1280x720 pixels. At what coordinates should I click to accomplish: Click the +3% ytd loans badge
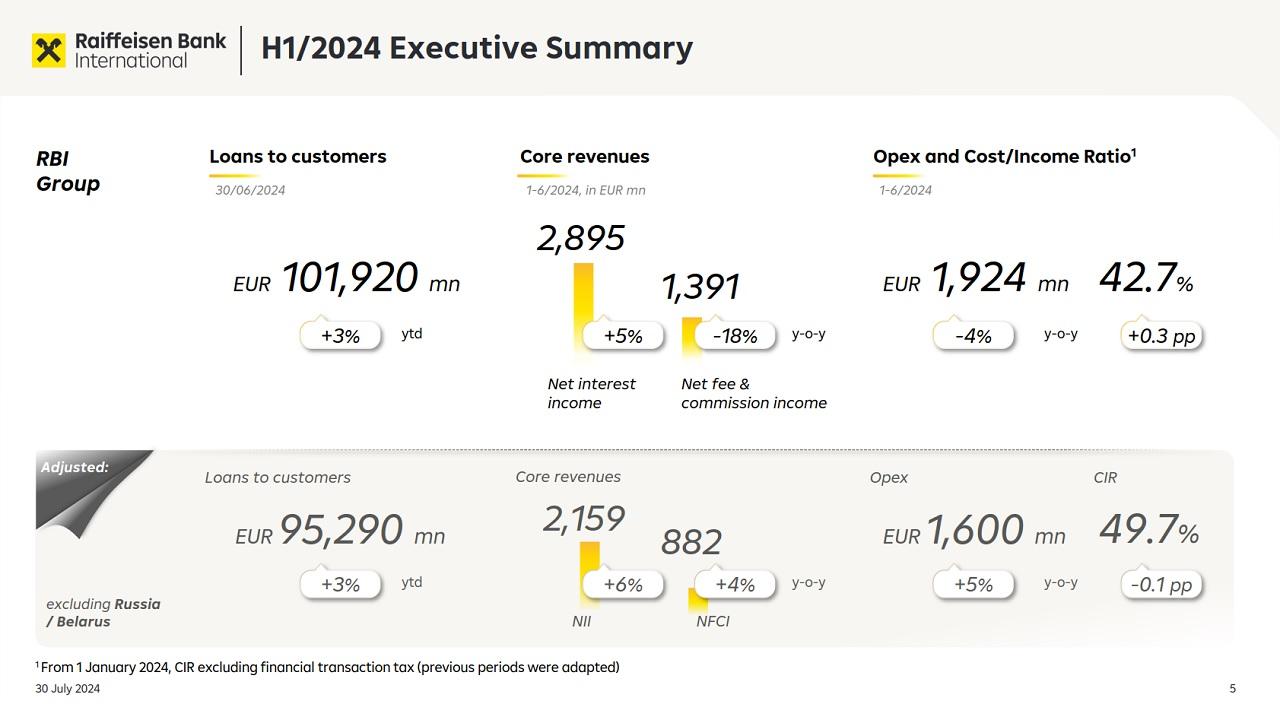point(340,336)
